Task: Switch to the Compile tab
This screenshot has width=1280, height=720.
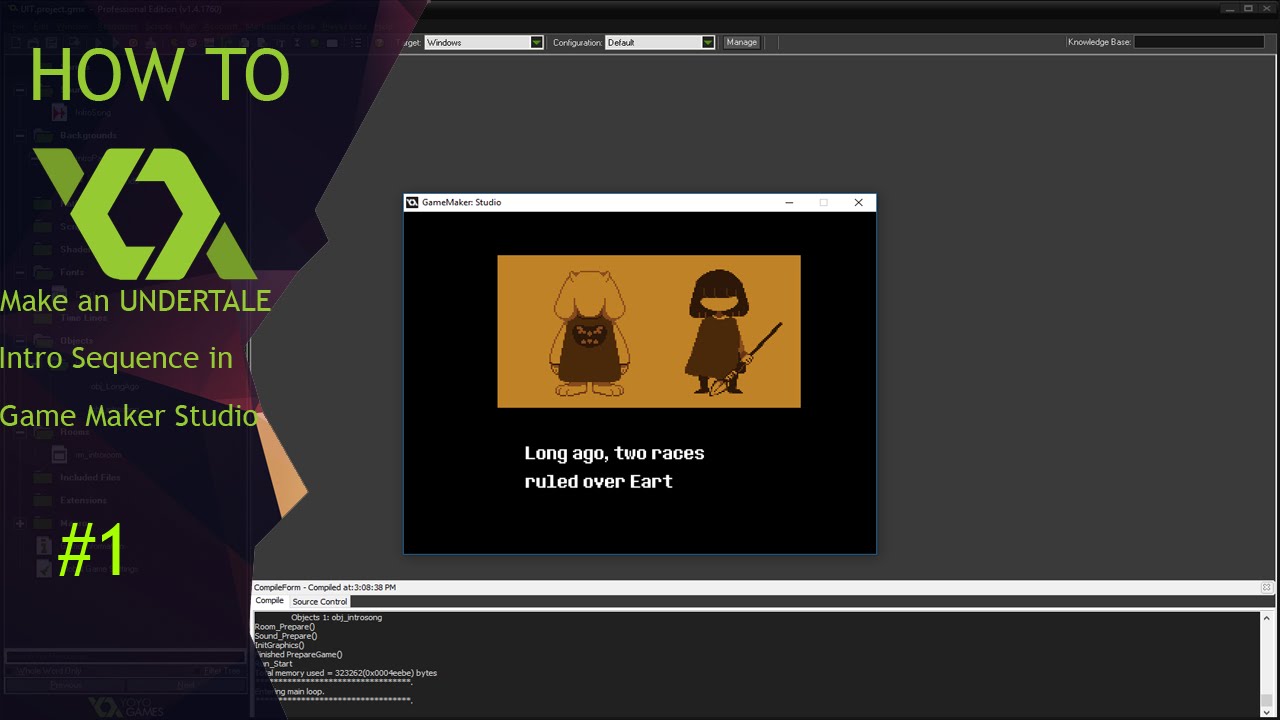Action: 270,601
